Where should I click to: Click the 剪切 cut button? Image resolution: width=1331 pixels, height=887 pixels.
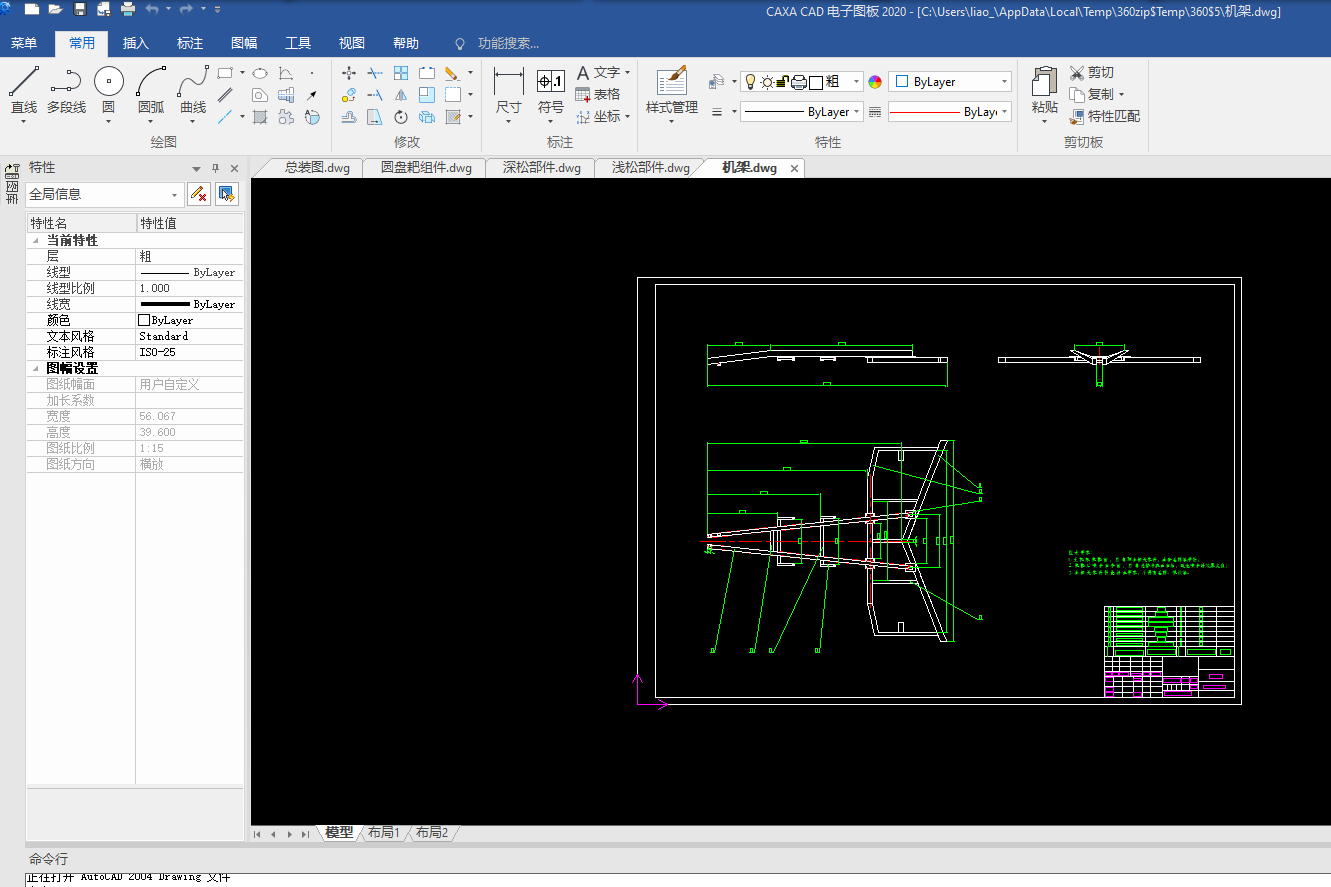[x=1091, y=72]
